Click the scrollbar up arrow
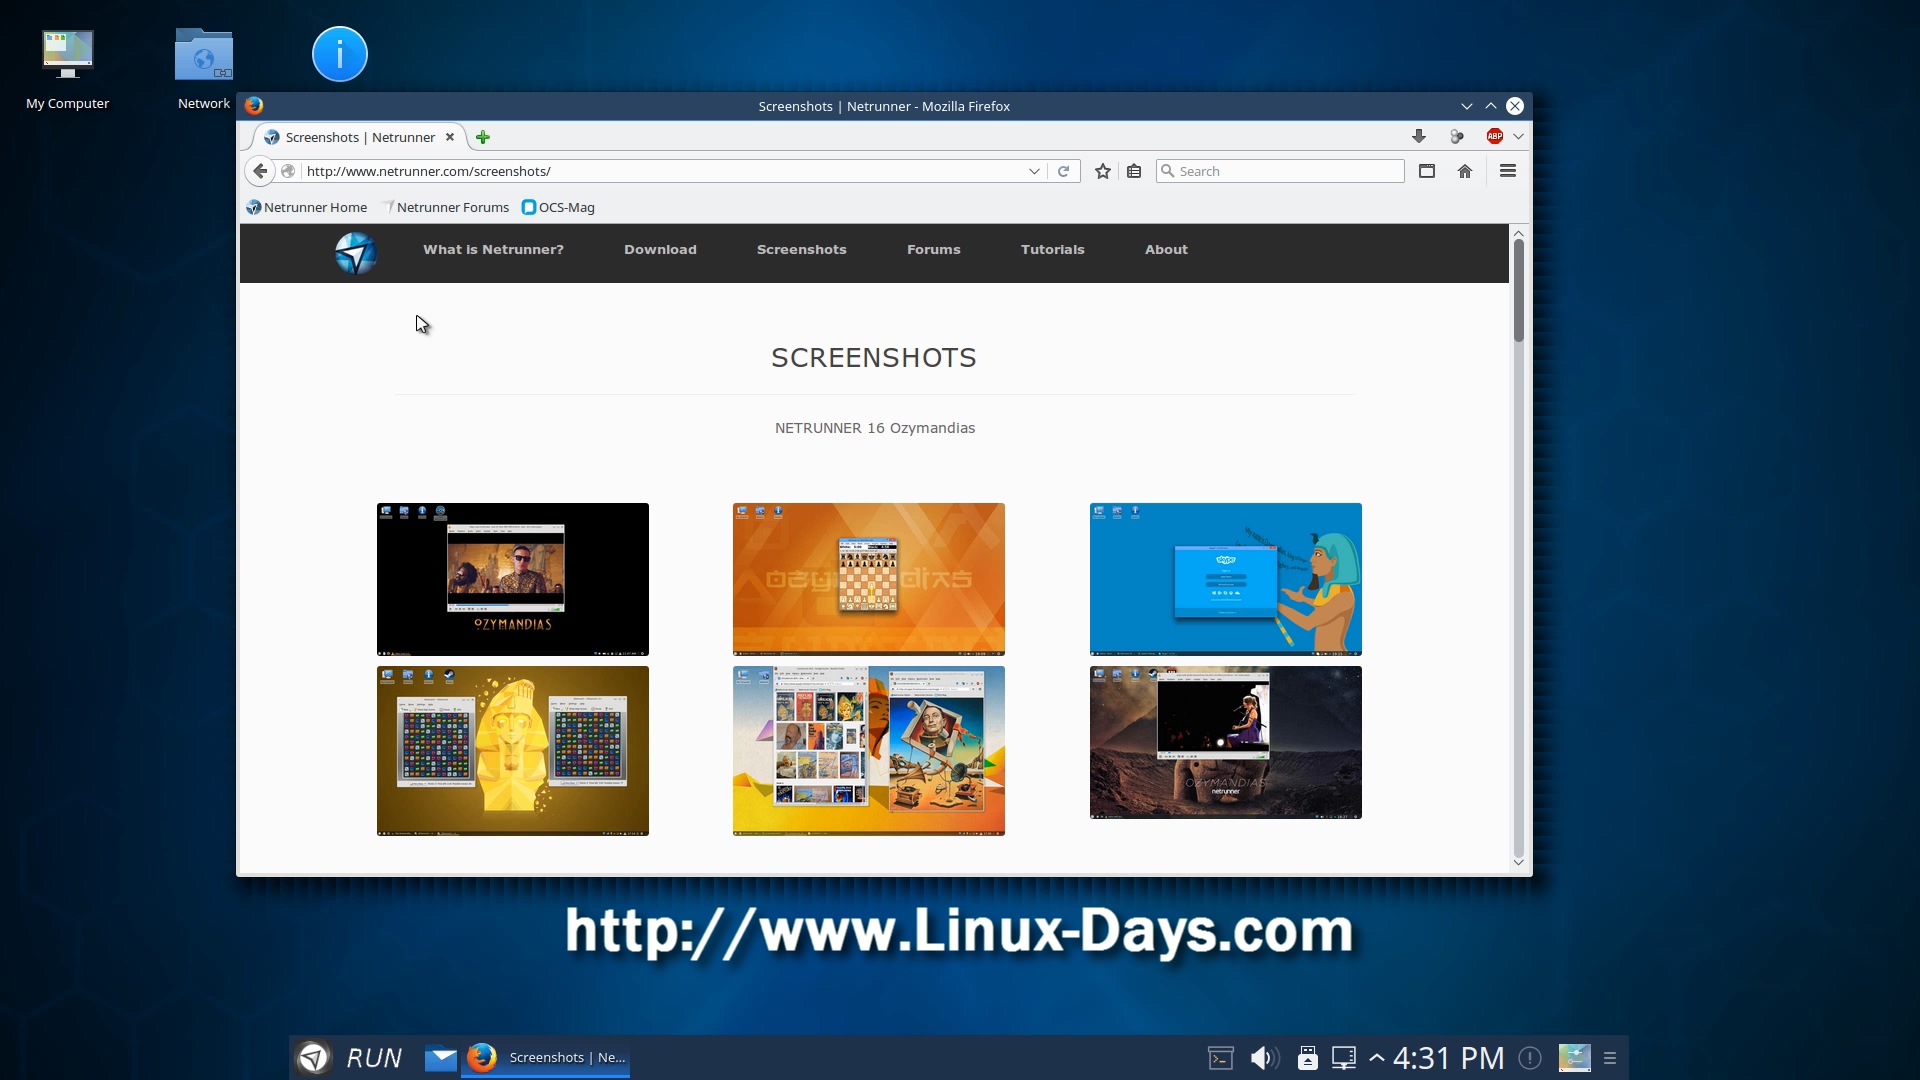Image resolution: width=1920 pixels, height=1080 pixels. (x=1518, y=233)
